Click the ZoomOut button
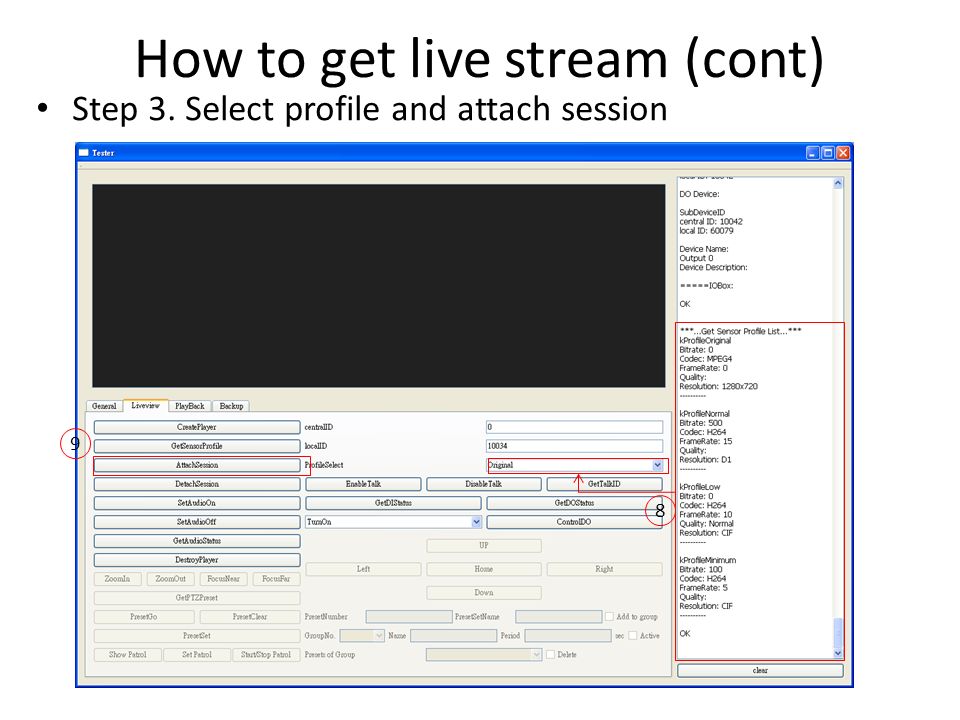The width and height of the screenshot is (960, 720). coord(170,579)
